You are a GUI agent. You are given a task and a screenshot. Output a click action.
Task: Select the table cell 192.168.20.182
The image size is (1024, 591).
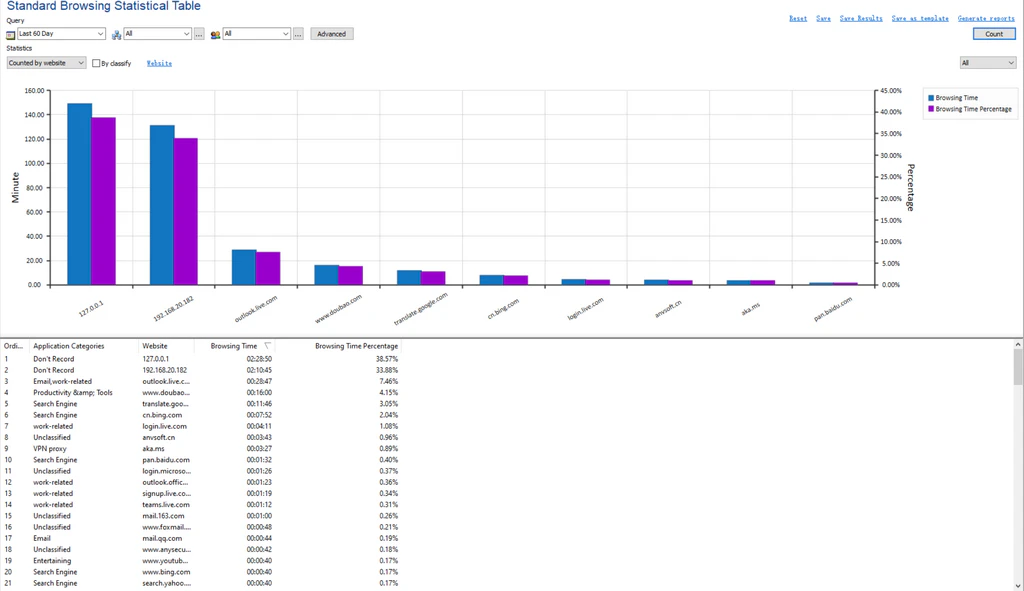(165, 370)
